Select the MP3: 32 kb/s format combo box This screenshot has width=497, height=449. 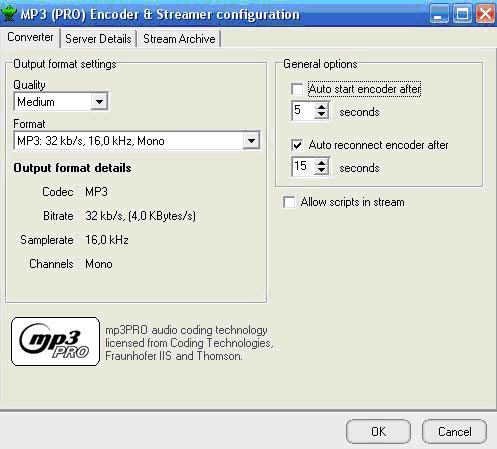[x=137, y=141]
